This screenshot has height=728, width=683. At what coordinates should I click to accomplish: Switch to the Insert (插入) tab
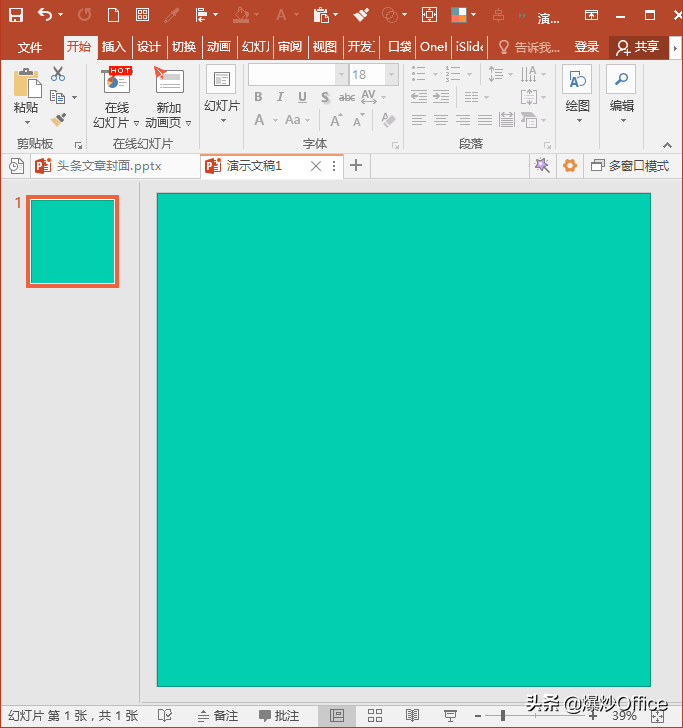114,47
